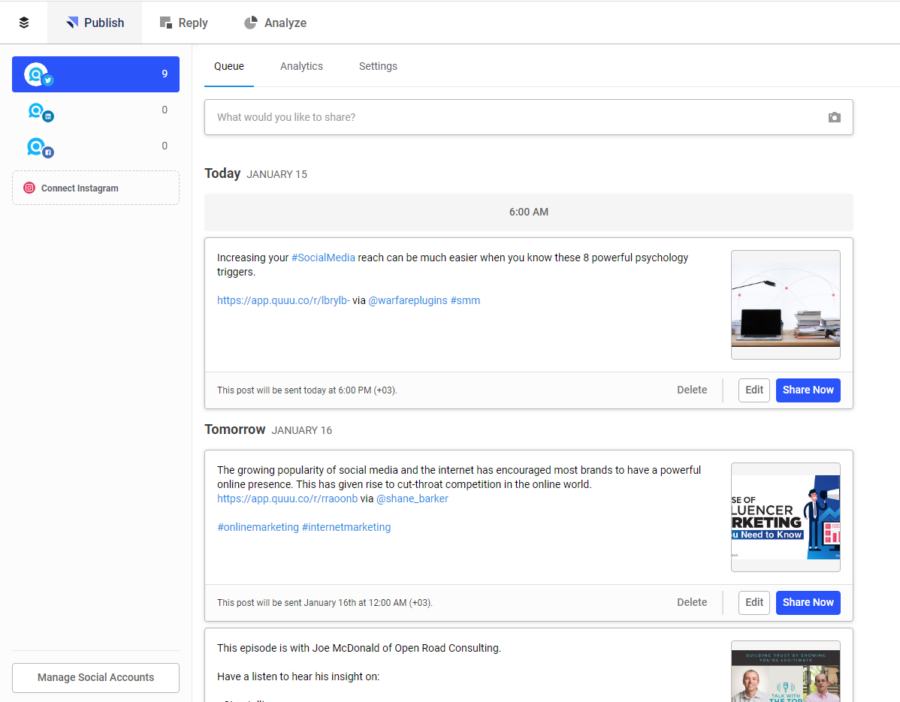Screen dimensions: 900x702
Task: Click the #smm hashtag
Action: click(x=465, y=300)
